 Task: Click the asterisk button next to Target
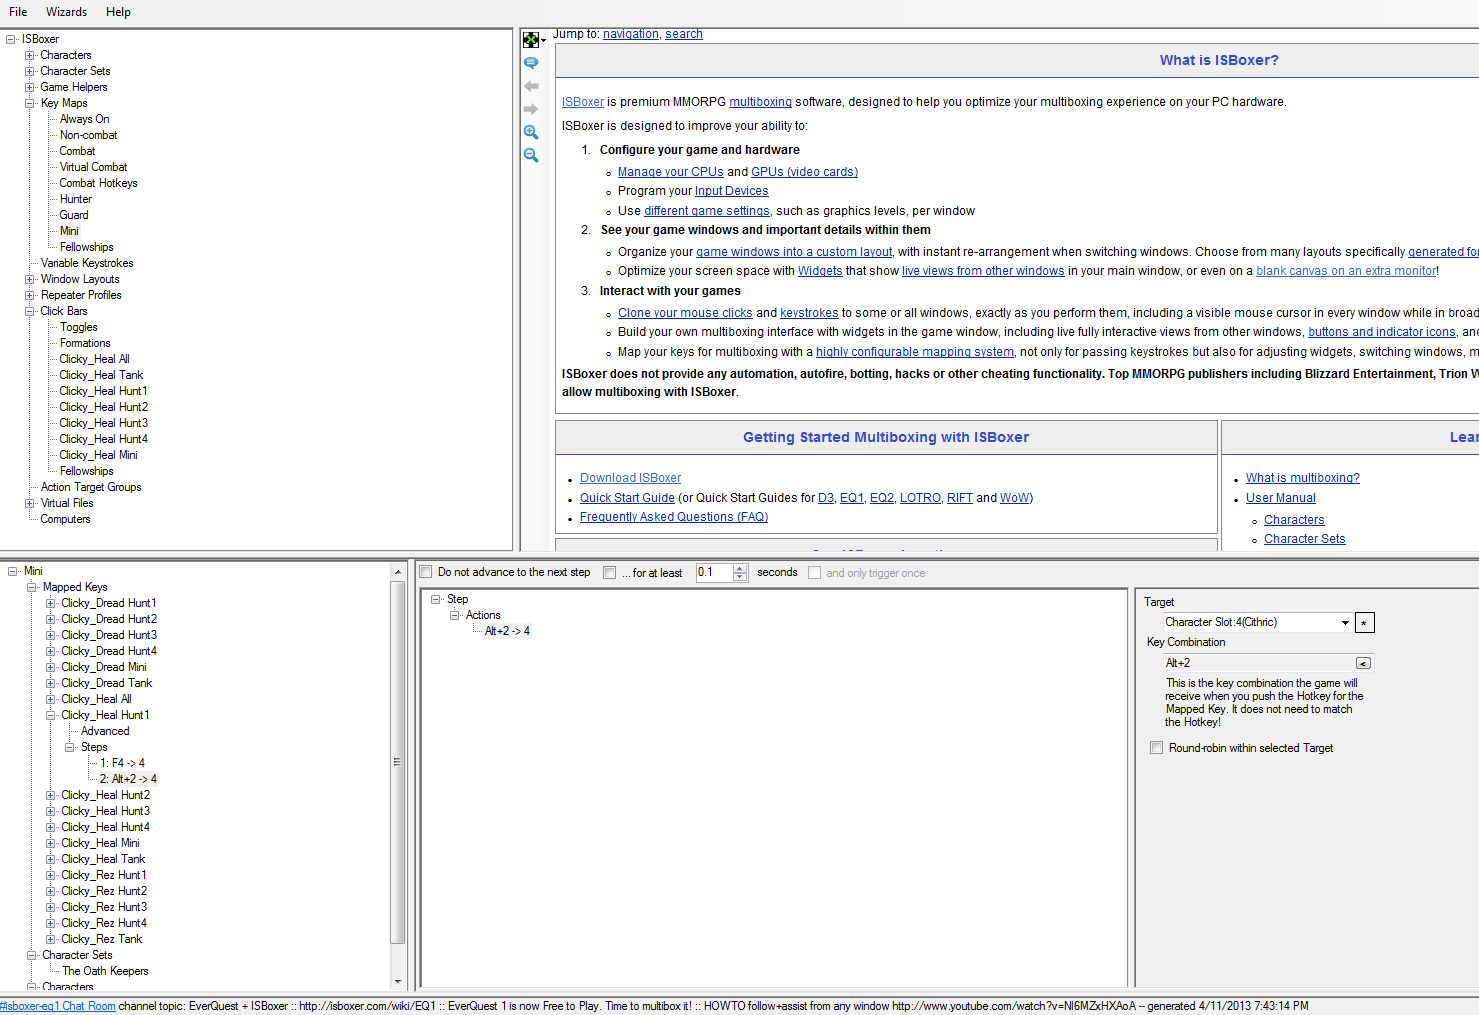[x=1365, y=623]
